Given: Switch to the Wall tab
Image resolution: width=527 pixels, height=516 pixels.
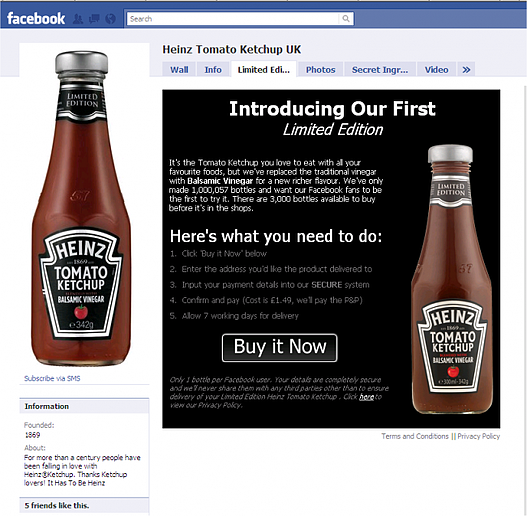Looking at the screenshot, I should coord(179,70).
